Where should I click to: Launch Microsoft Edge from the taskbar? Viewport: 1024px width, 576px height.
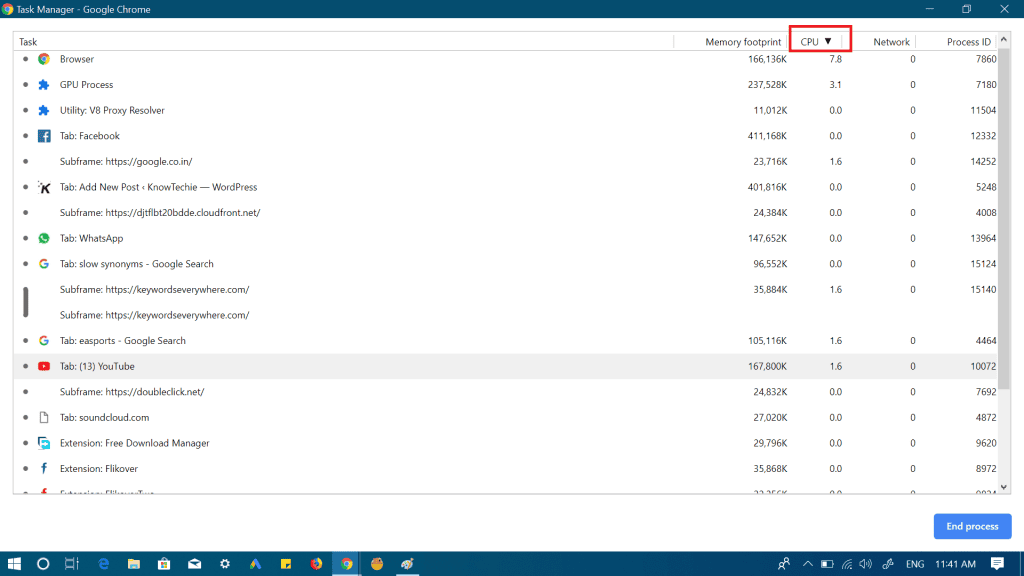pos(103,564)
